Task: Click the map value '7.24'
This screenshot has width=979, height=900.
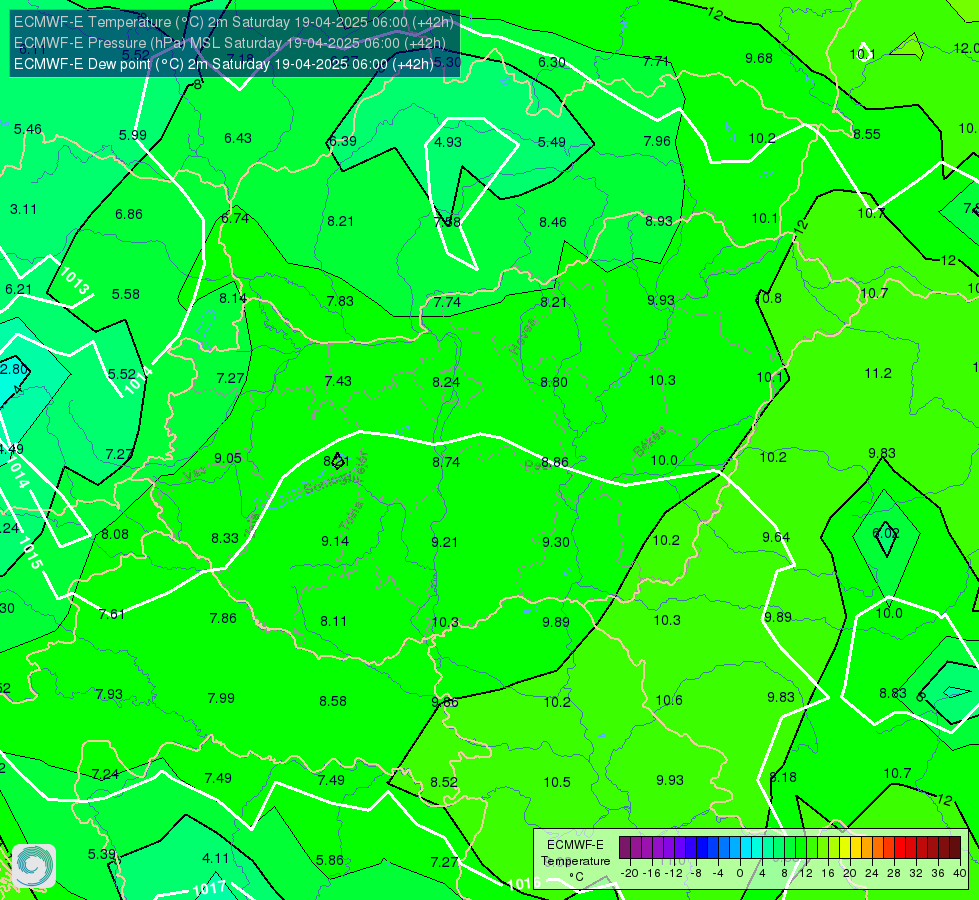Action: (105, 774)
